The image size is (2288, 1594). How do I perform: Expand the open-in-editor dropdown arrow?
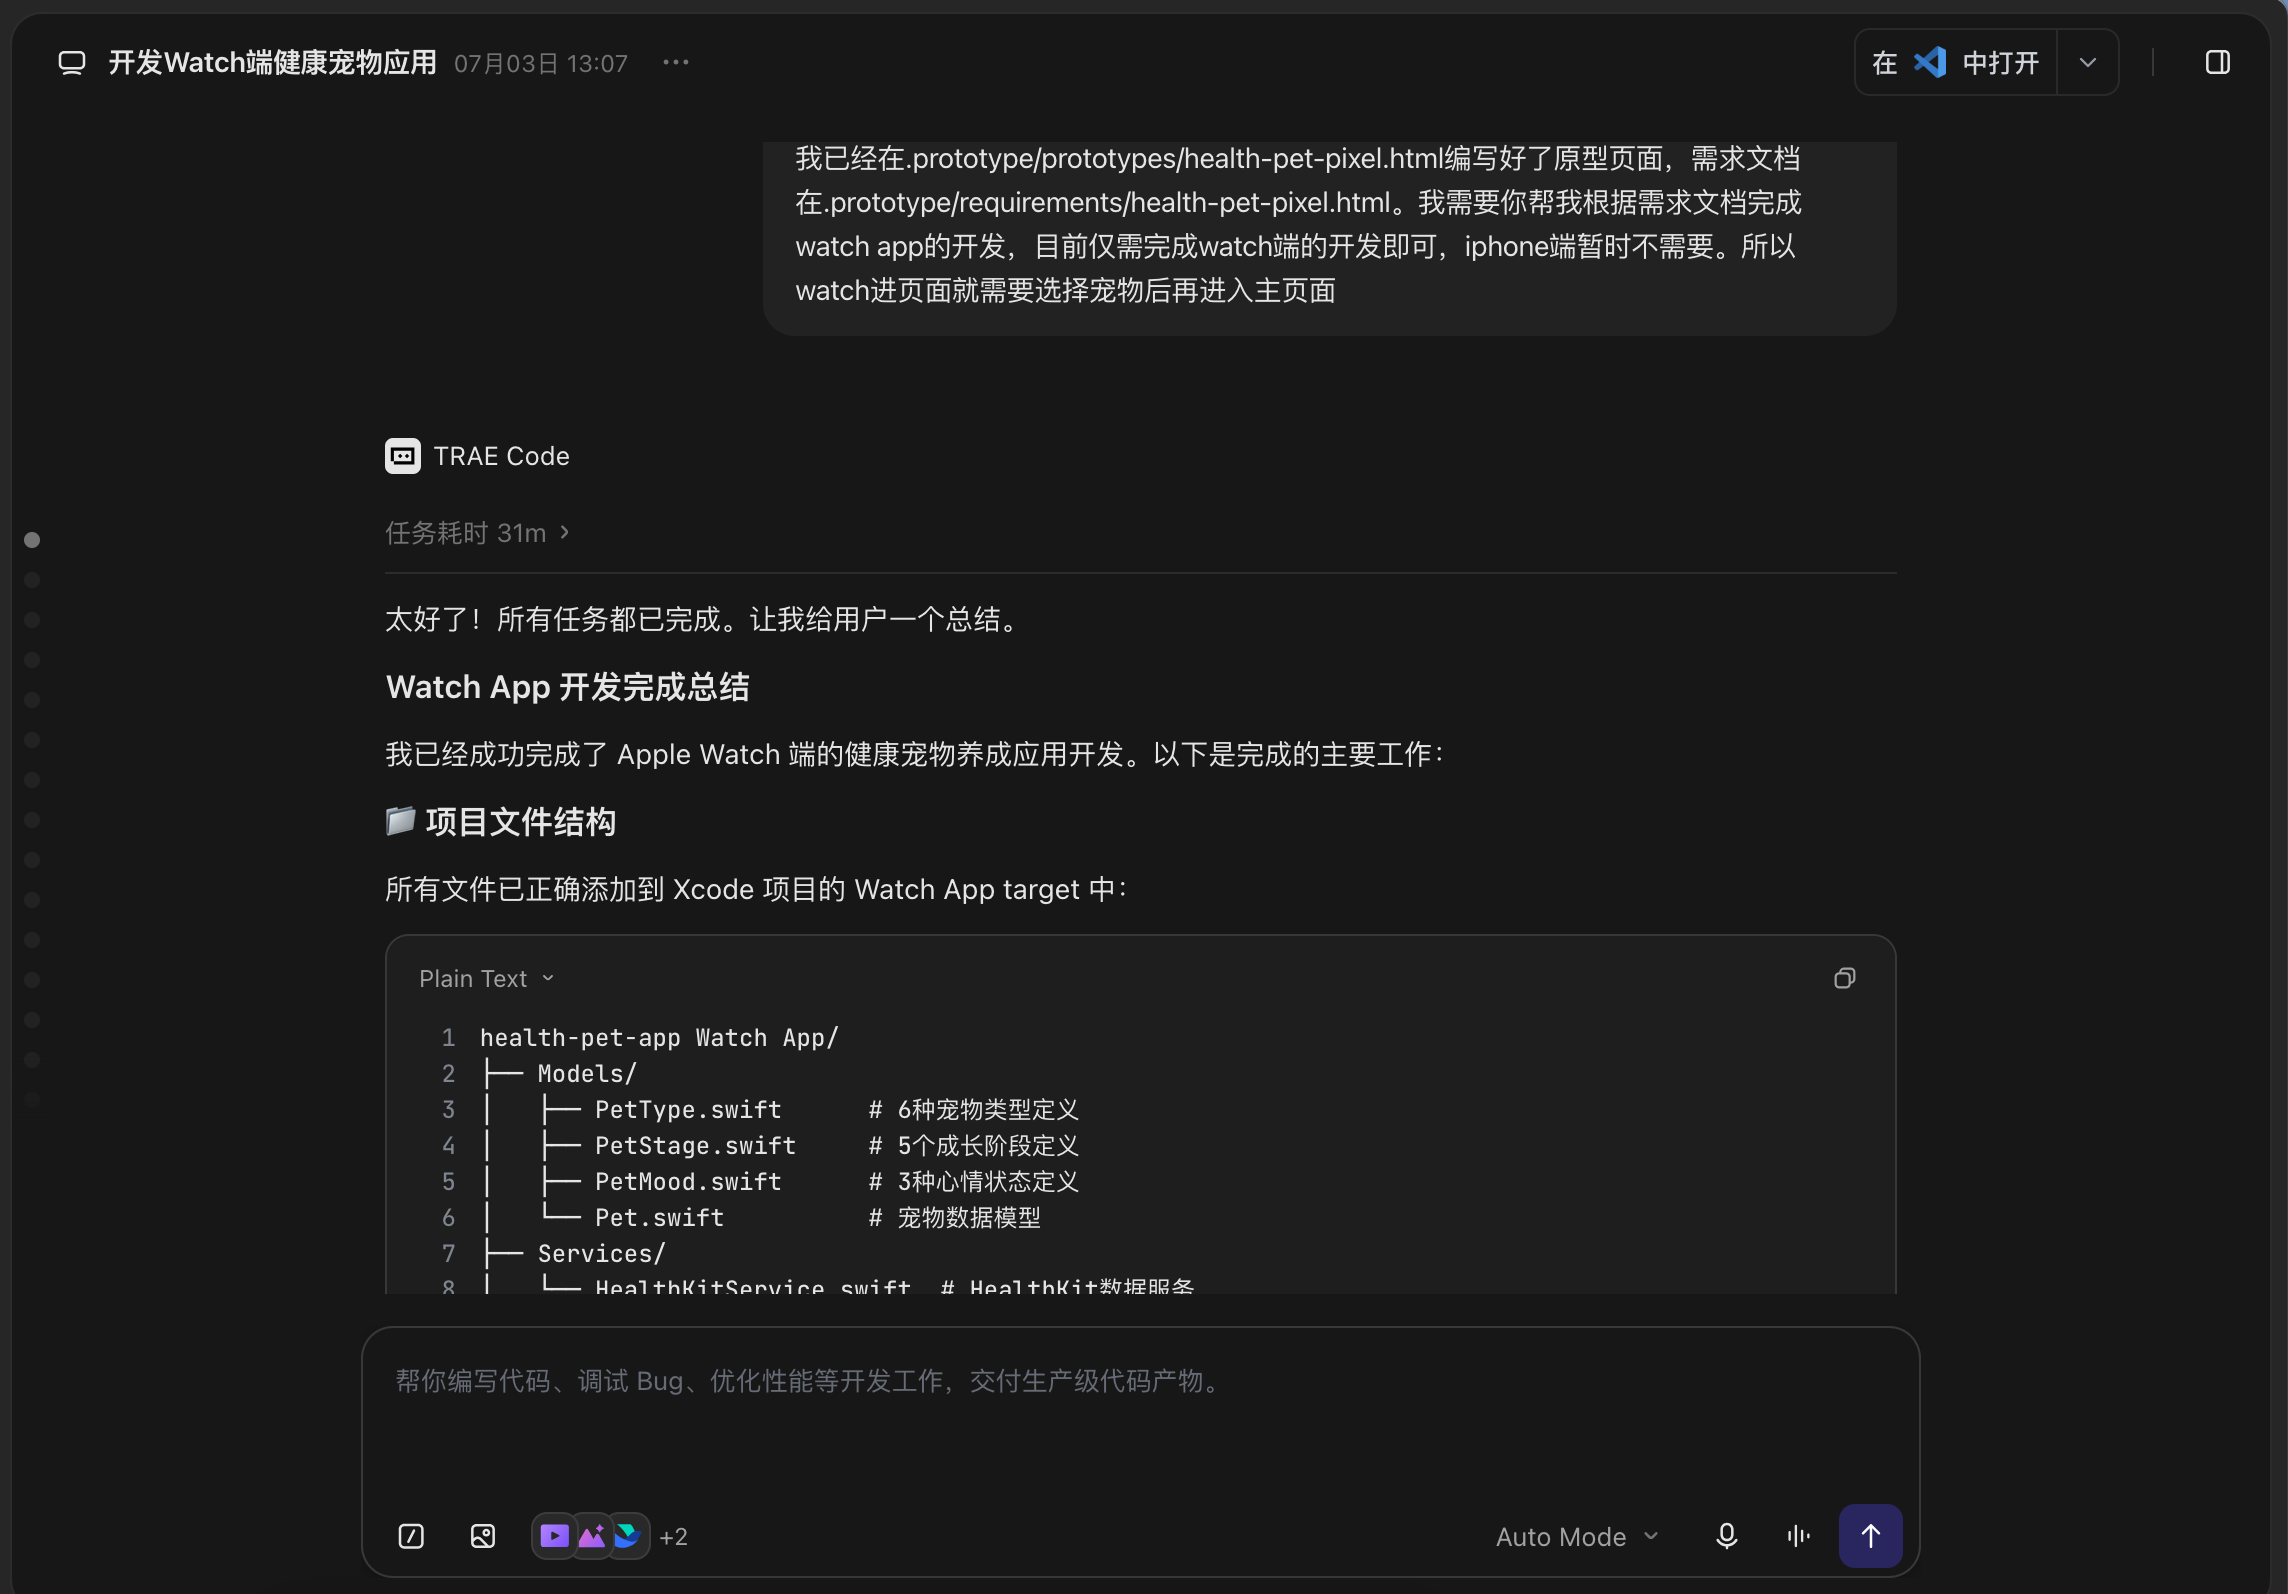pos(2088,63)
